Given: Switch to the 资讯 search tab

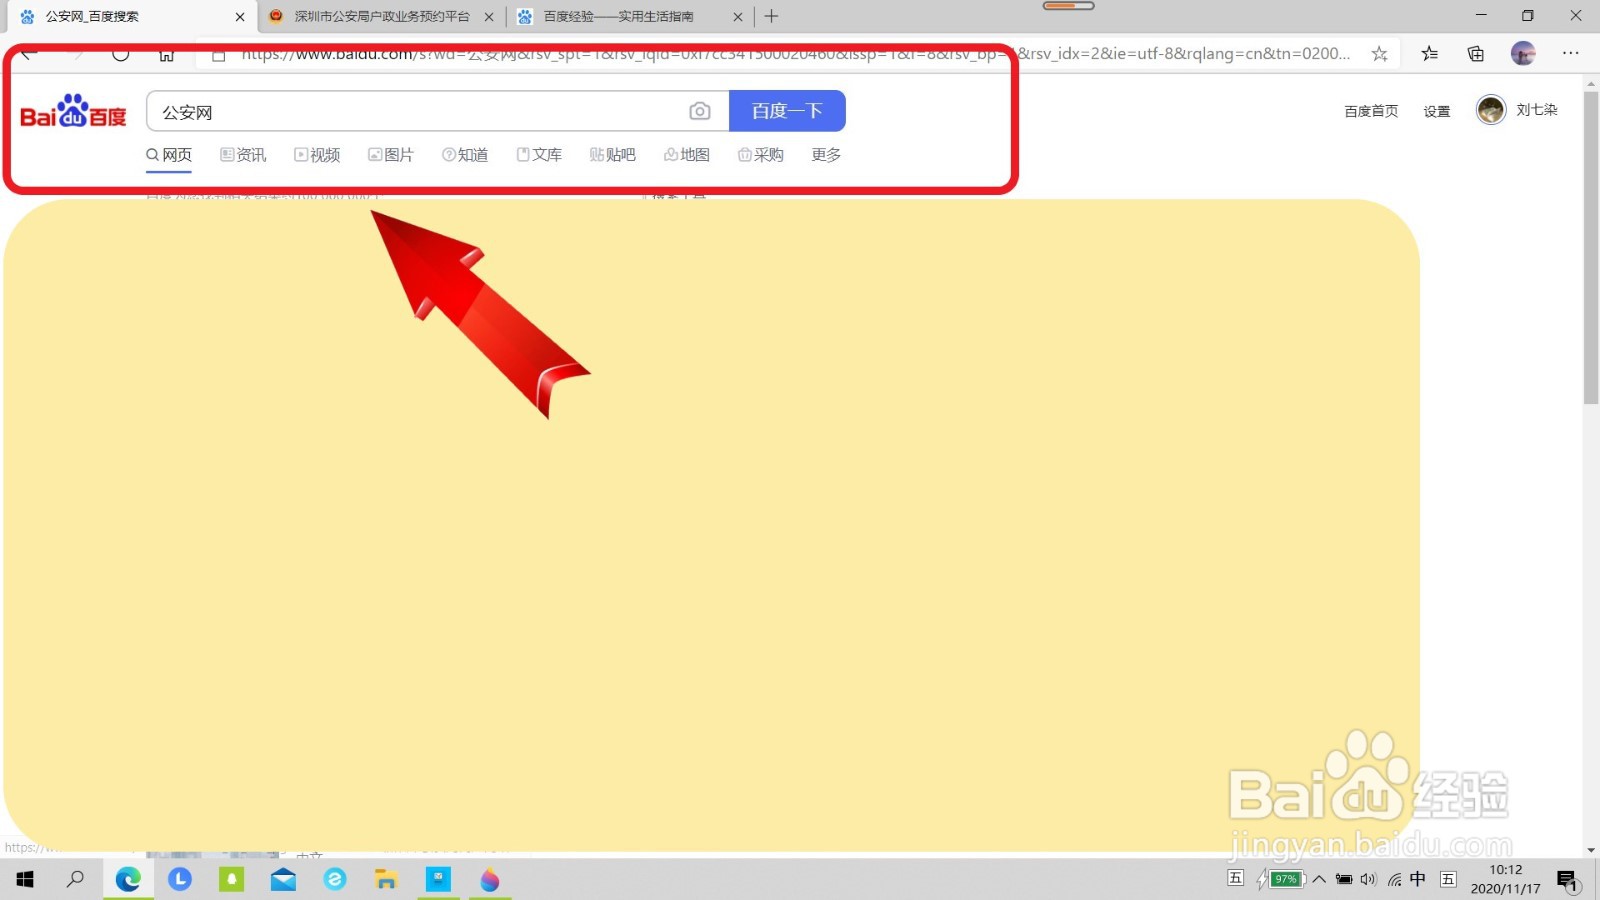Looking at the screenshot, I should 243,155.
